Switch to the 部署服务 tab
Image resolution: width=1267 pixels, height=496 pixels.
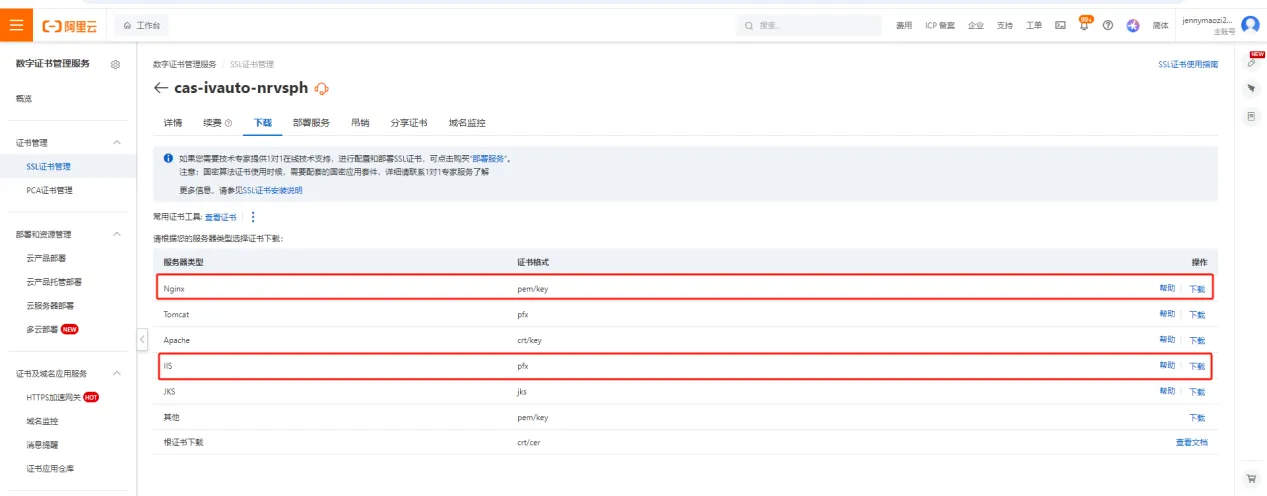point(311,123)
